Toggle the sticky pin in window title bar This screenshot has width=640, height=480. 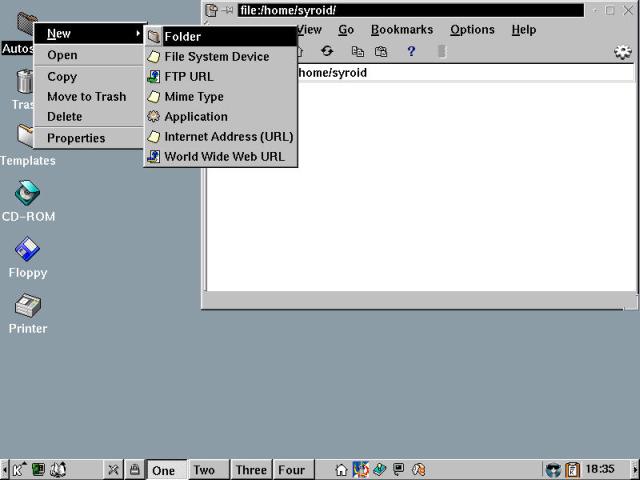pos(227,10)
